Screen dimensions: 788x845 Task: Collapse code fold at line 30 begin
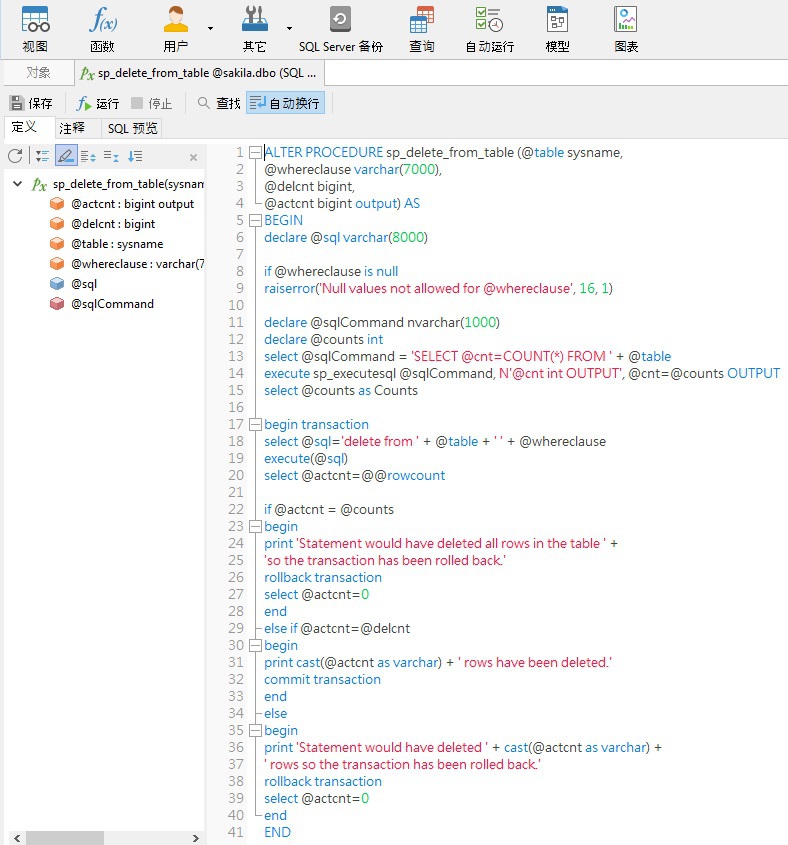pyautogui.click(x=255, y=646)
